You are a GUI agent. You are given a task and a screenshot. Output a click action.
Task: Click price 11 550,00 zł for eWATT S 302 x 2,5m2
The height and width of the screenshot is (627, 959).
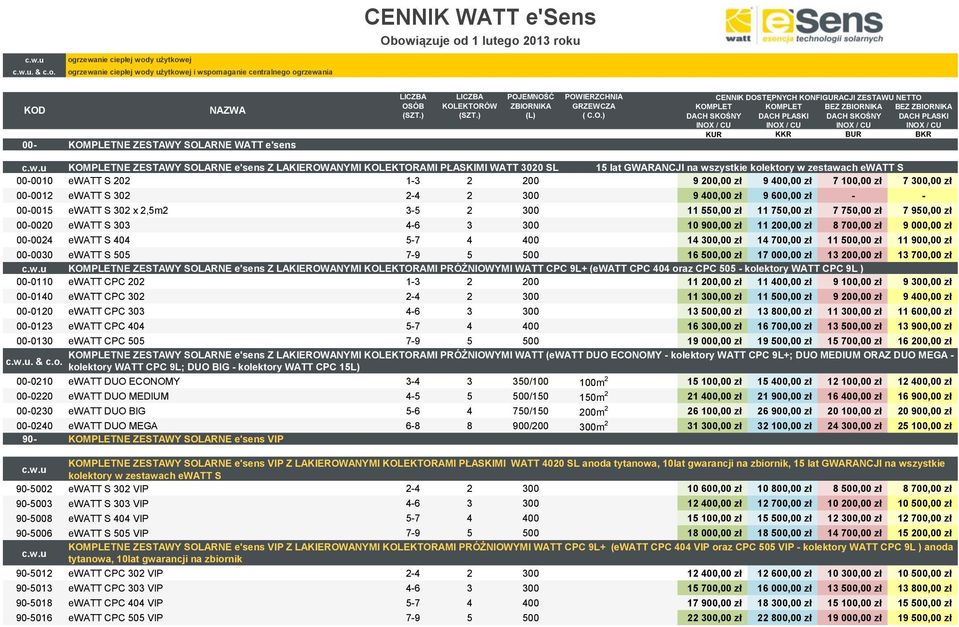tap(714, 210)
